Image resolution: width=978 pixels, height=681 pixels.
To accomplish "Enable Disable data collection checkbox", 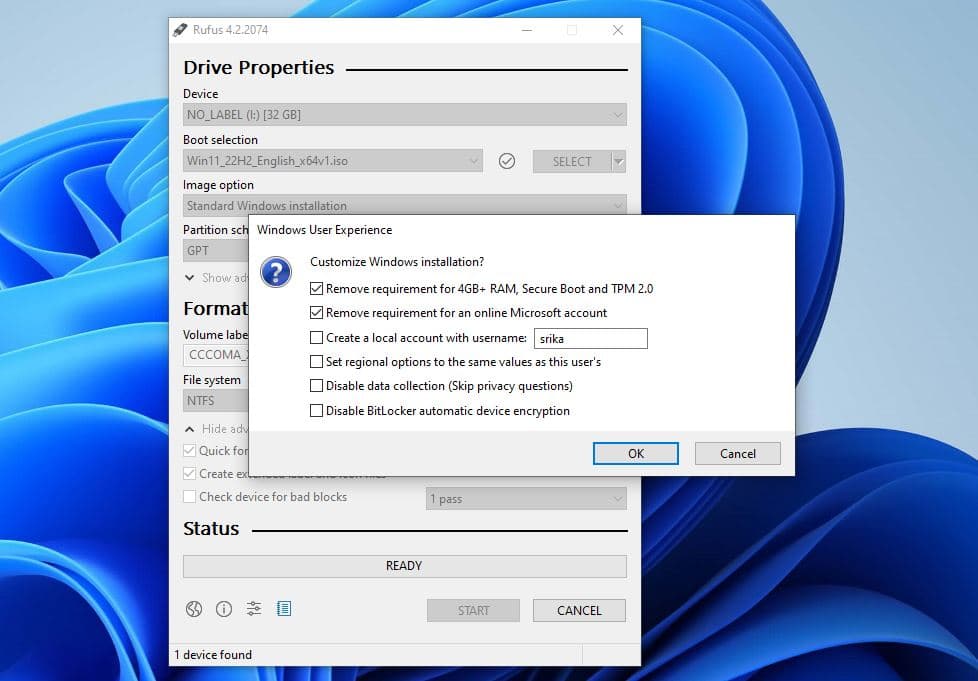I will coord(317,386).
